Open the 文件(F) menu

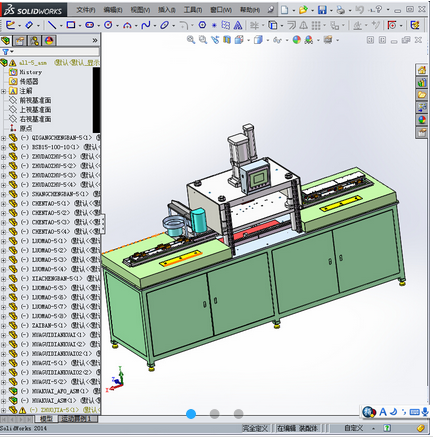pyautogui.click(x=86, y=10)
